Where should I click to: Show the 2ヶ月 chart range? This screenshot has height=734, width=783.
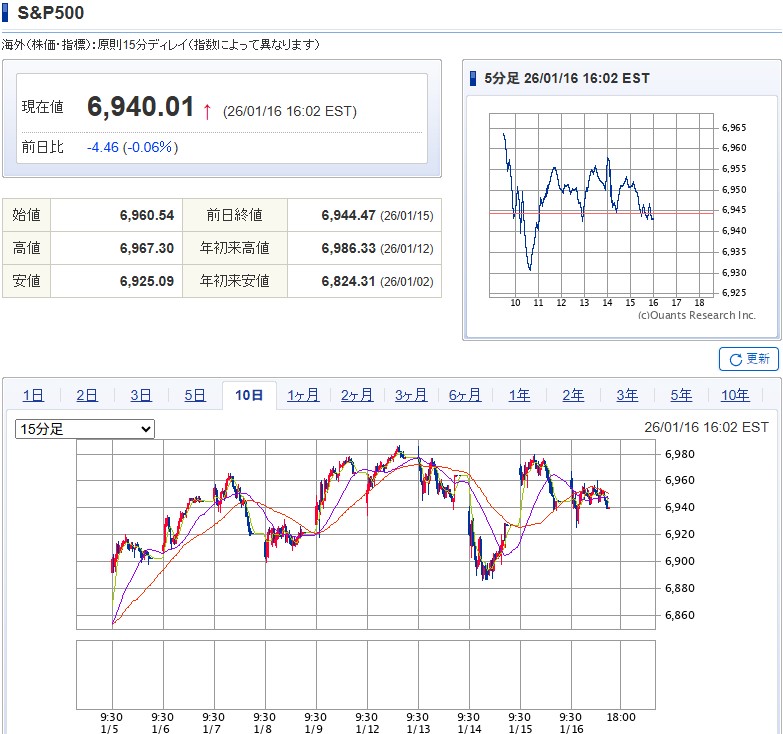pos(357,395)
